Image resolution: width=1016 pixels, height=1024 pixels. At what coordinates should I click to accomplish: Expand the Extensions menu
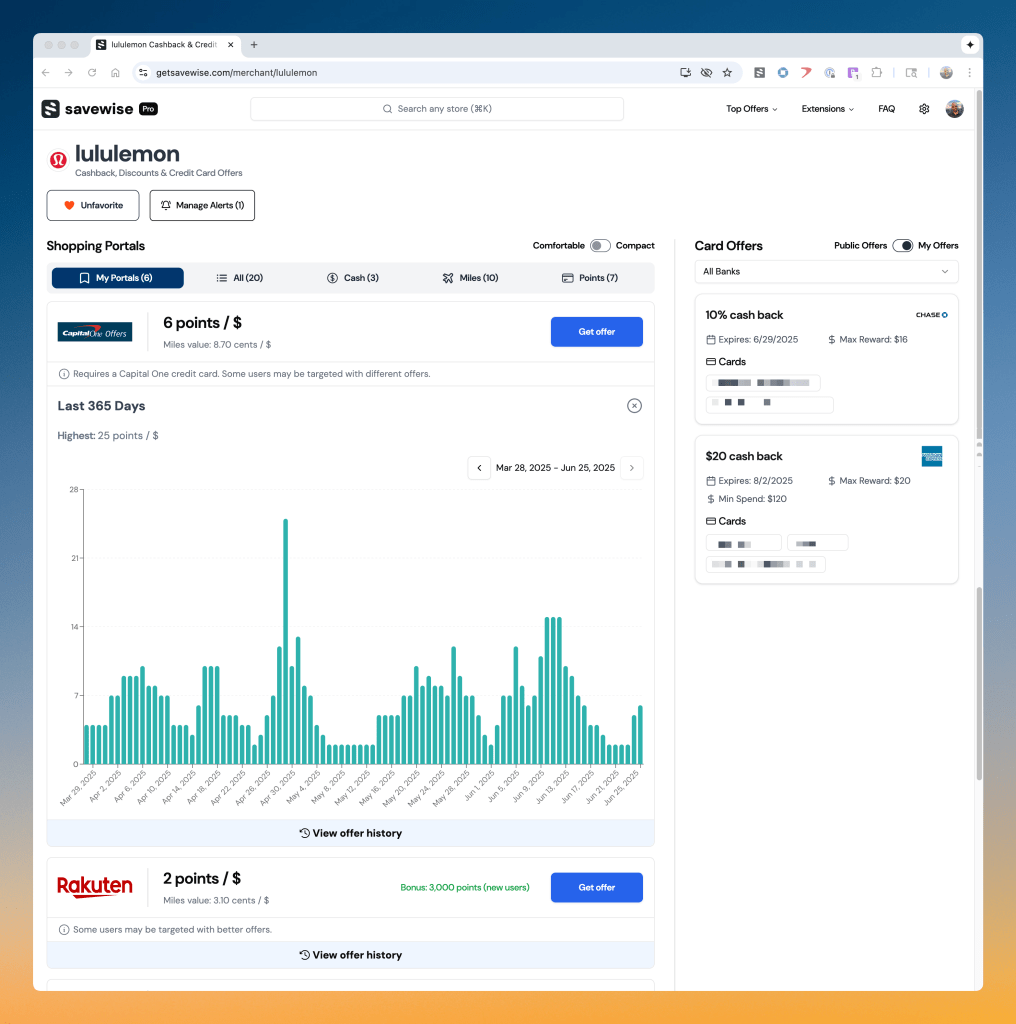827,109
